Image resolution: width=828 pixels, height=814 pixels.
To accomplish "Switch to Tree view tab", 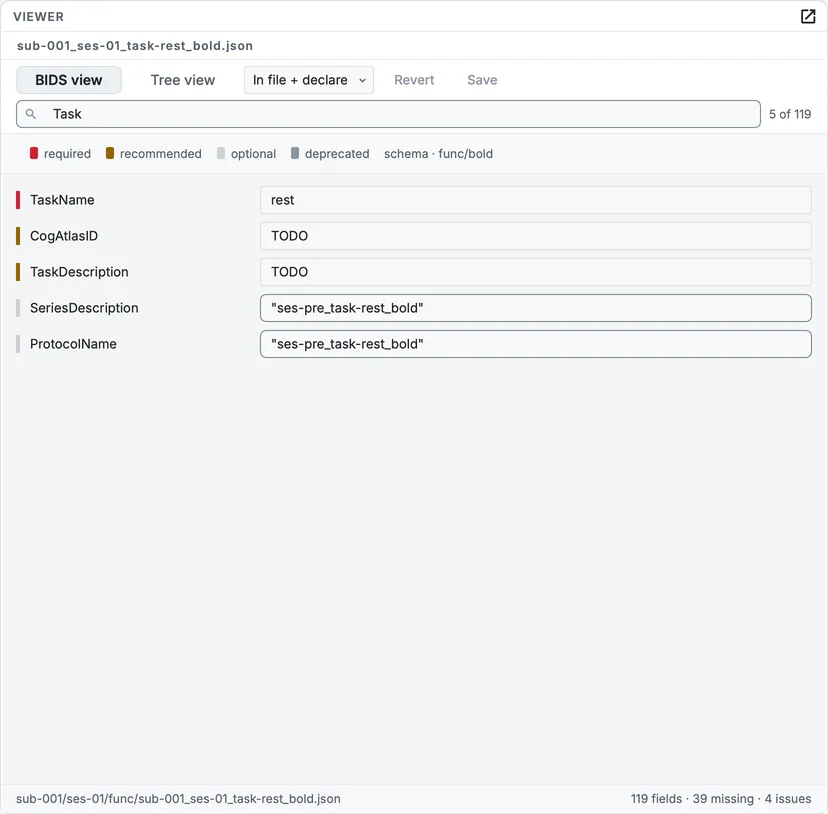I will [x=183, y=80].
